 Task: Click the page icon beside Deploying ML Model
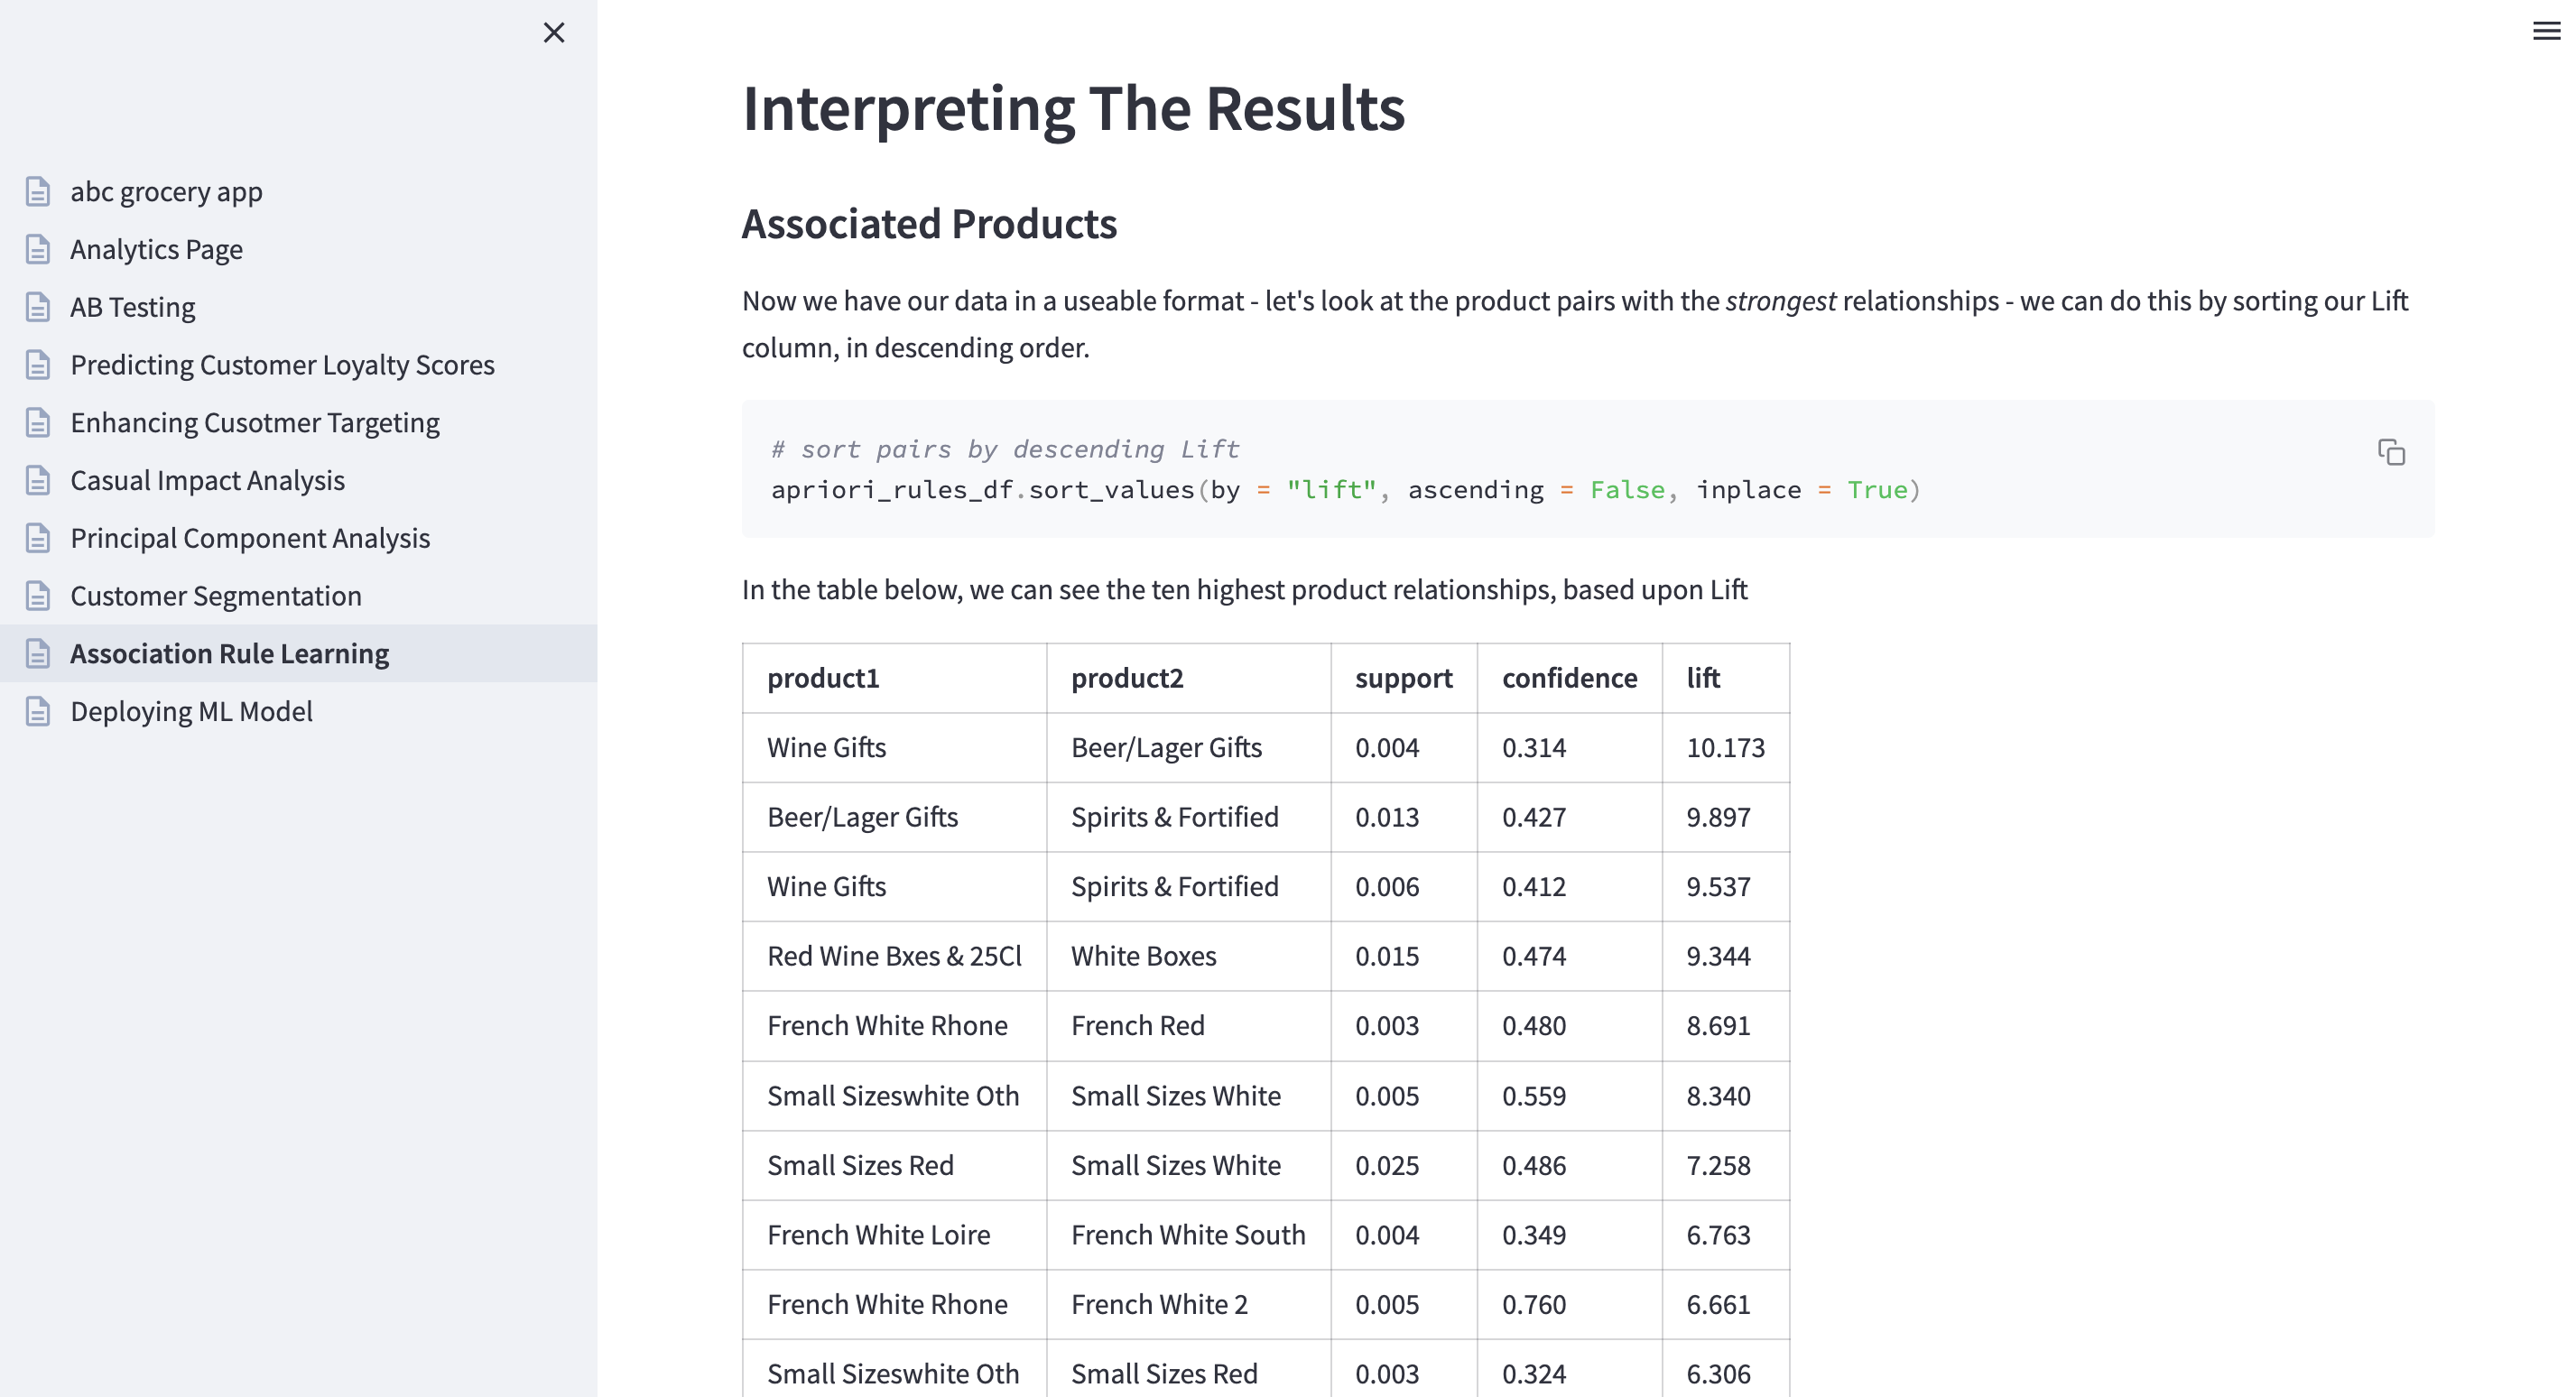(38, 711)
